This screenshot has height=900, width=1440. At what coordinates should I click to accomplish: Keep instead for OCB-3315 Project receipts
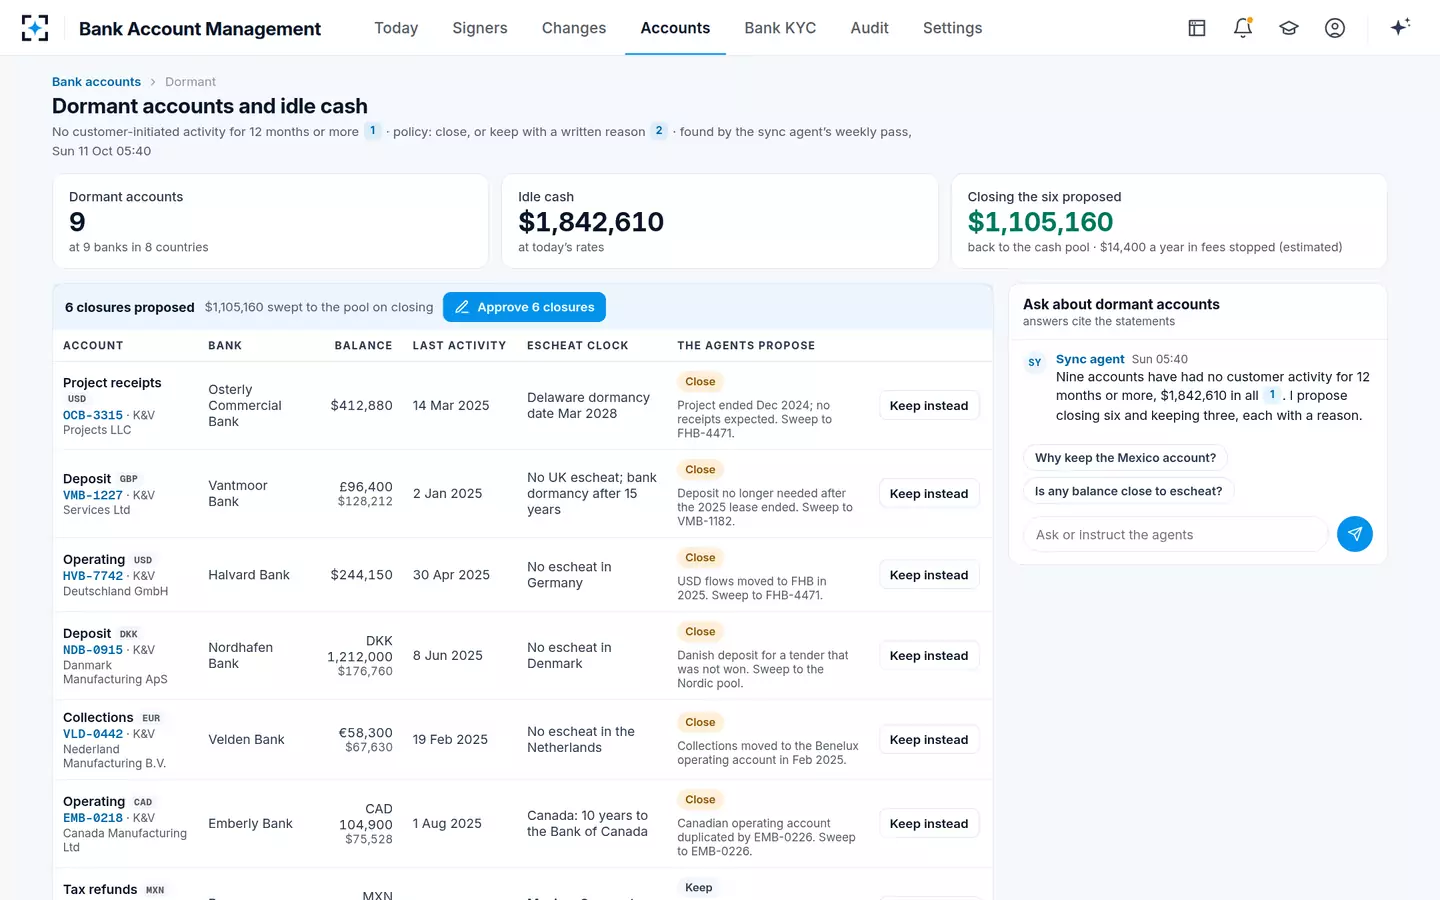click(x=929, y=406)
